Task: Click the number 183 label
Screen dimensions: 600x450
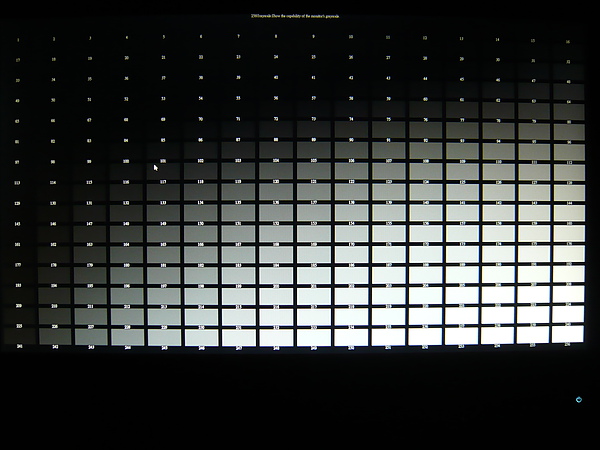Action: tap(238, 265)
